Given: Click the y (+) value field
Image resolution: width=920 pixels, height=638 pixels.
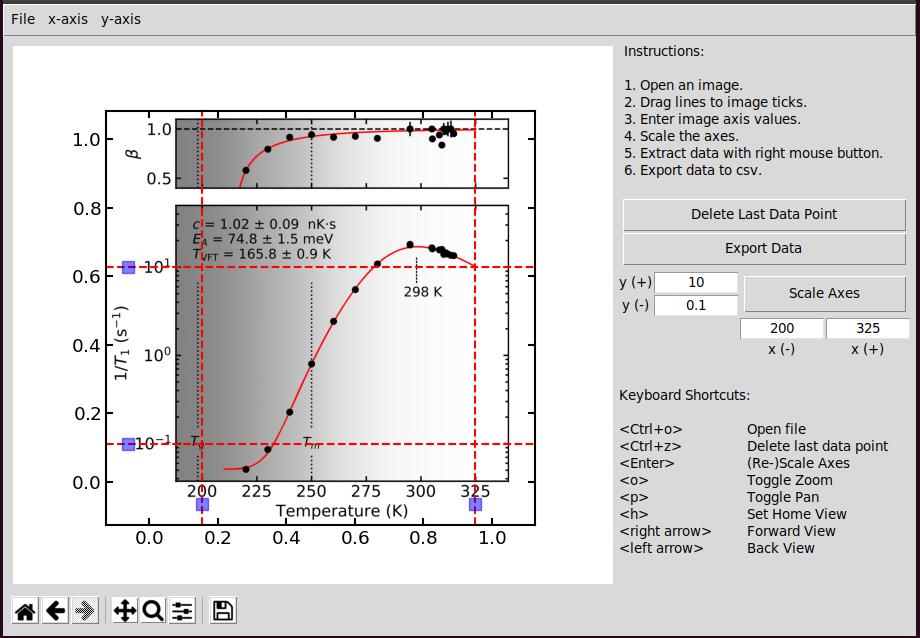Looking at the screenshot, I should (696, 282).
